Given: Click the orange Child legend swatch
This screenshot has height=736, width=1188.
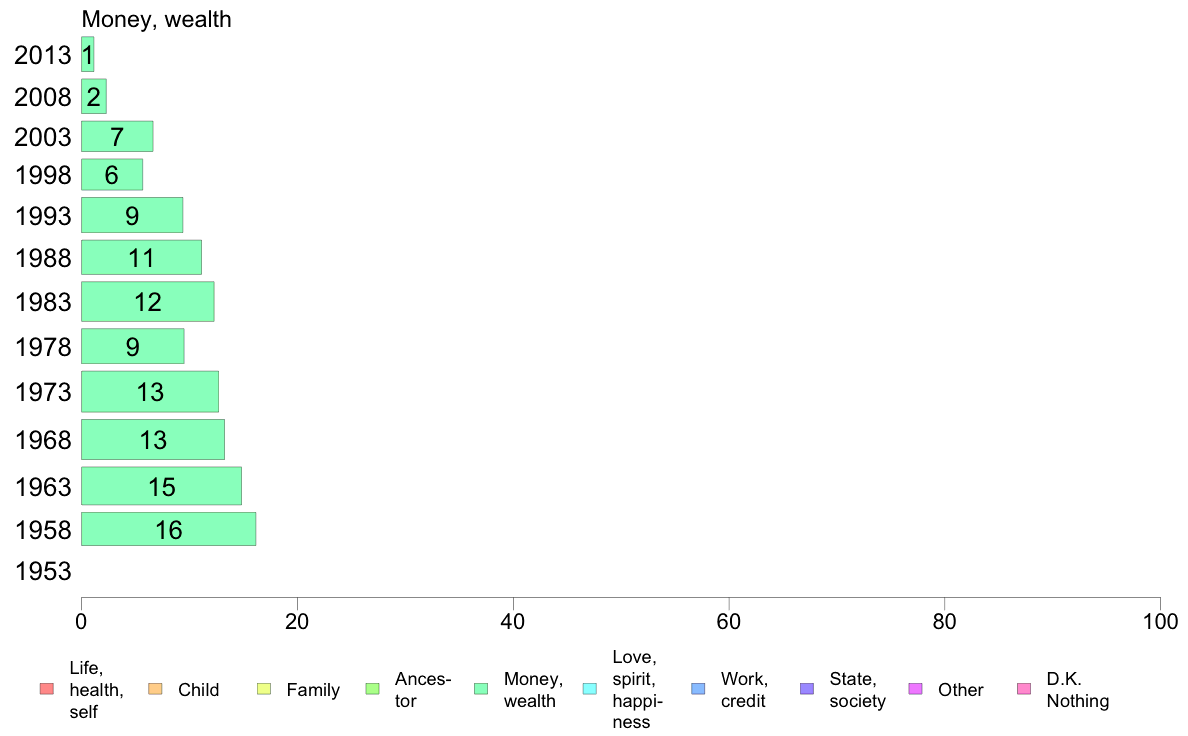Looking at the screenshot, I should 155,689.
